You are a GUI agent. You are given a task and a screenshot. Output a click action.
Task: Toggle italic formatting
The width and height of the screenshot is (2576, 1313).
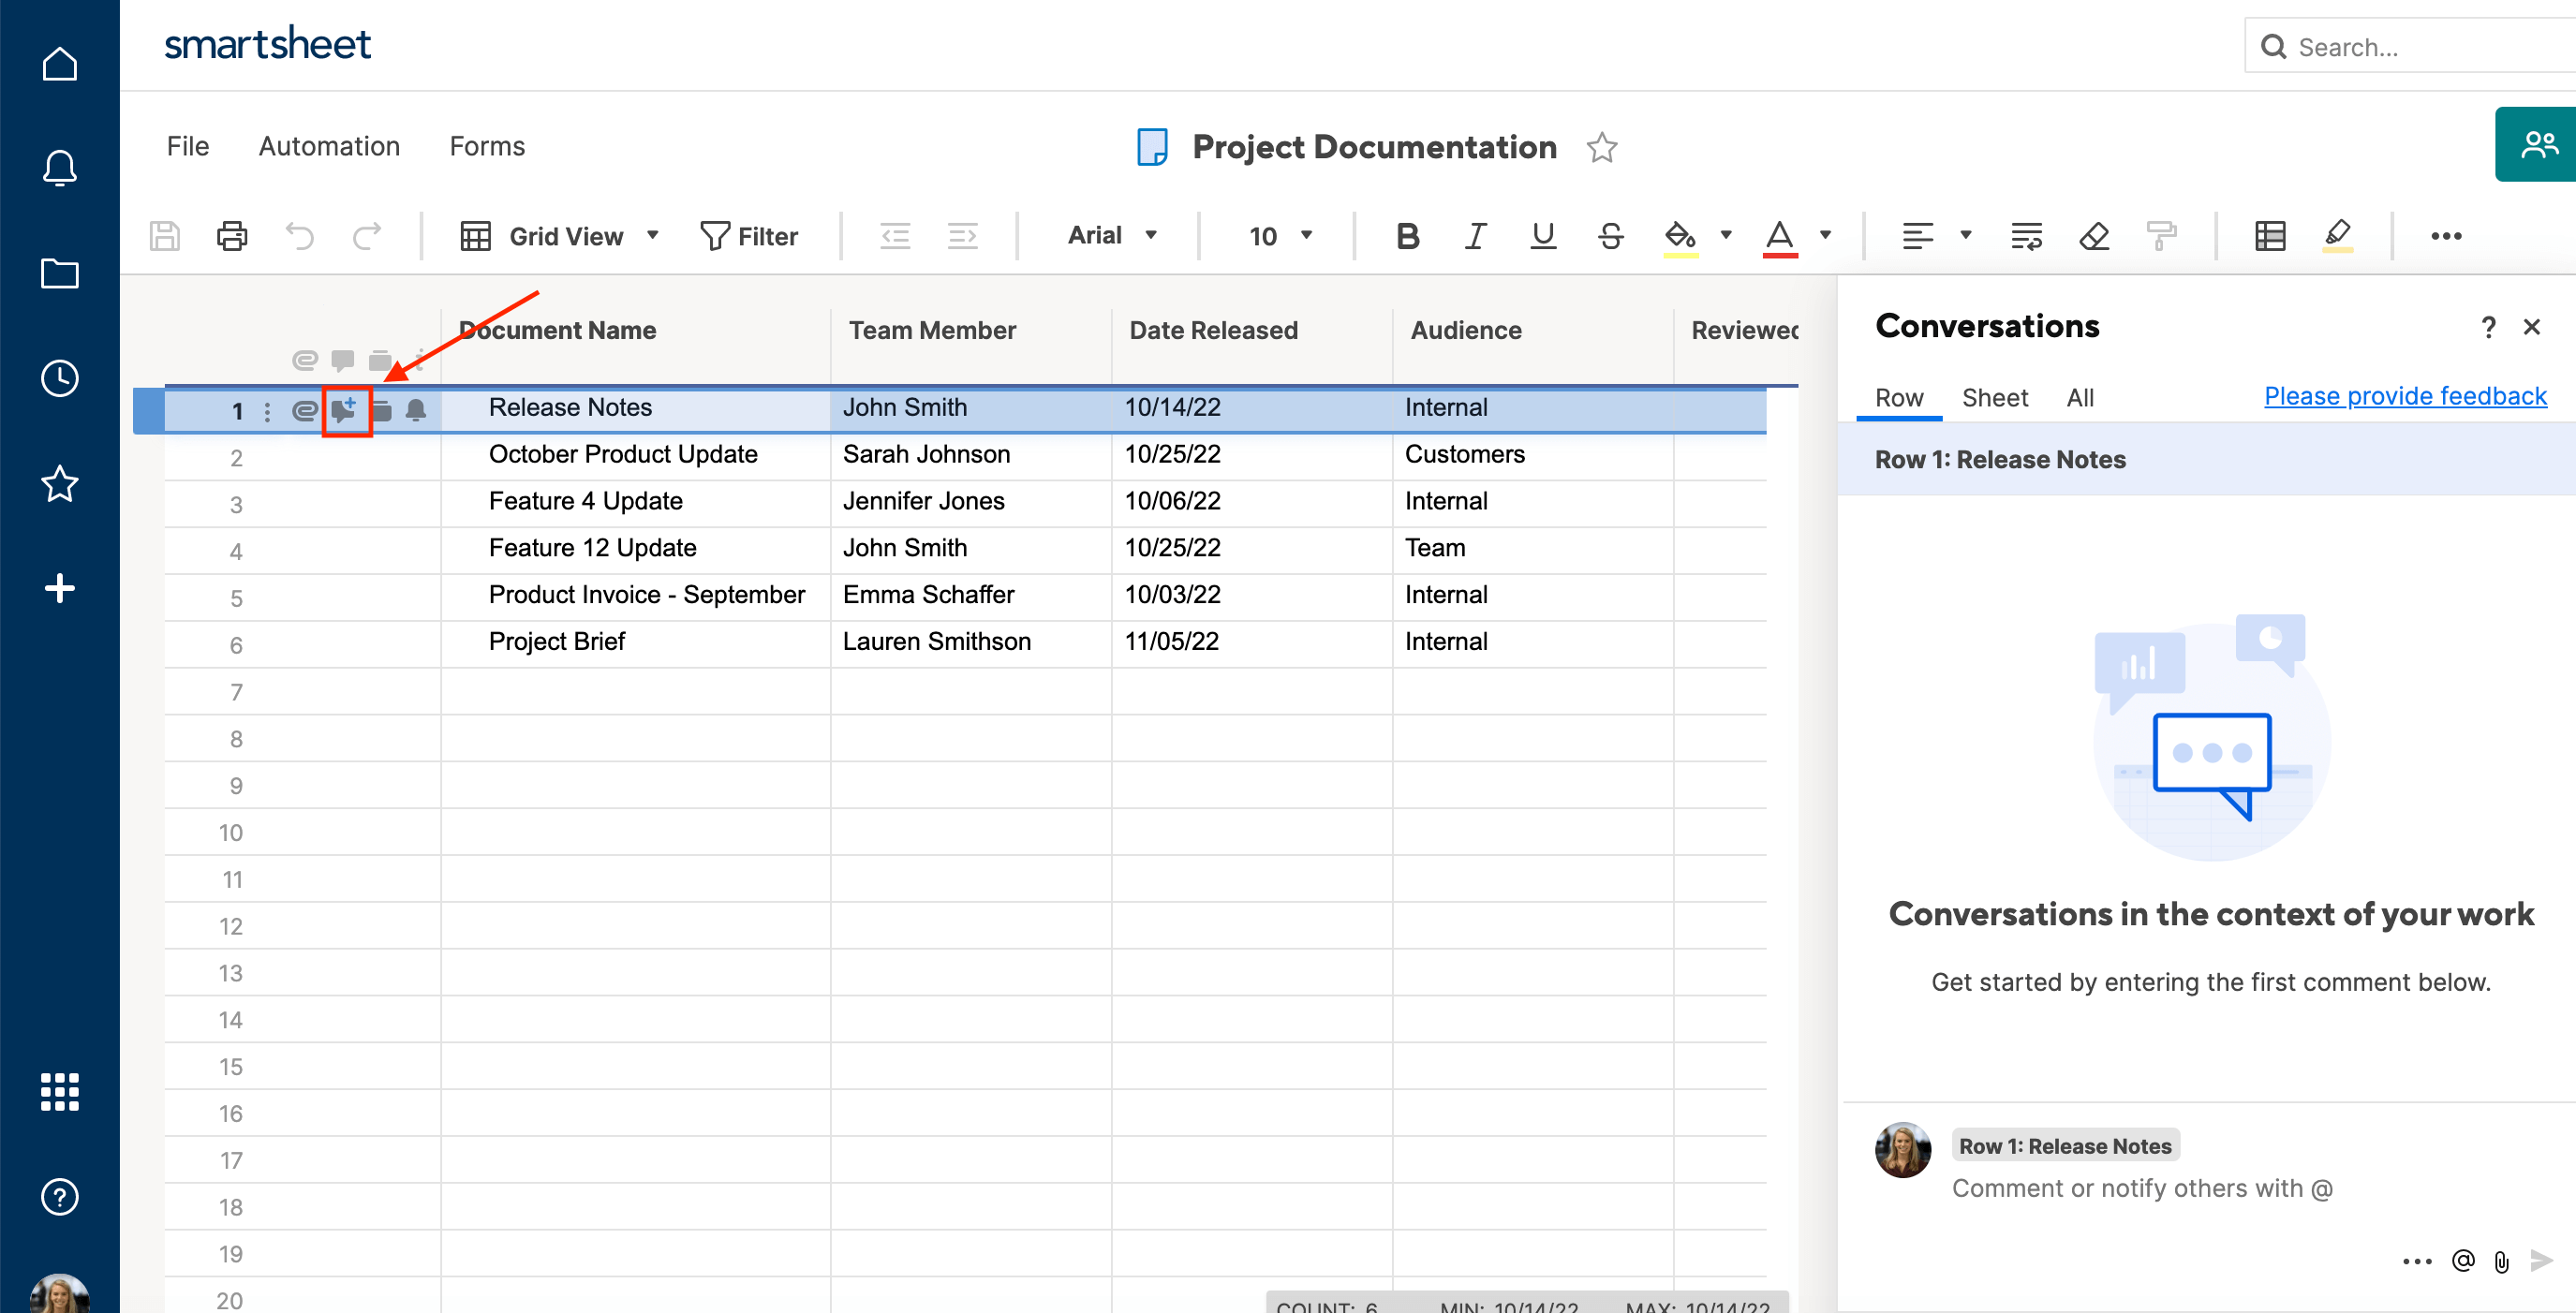tap(1475, 235)
